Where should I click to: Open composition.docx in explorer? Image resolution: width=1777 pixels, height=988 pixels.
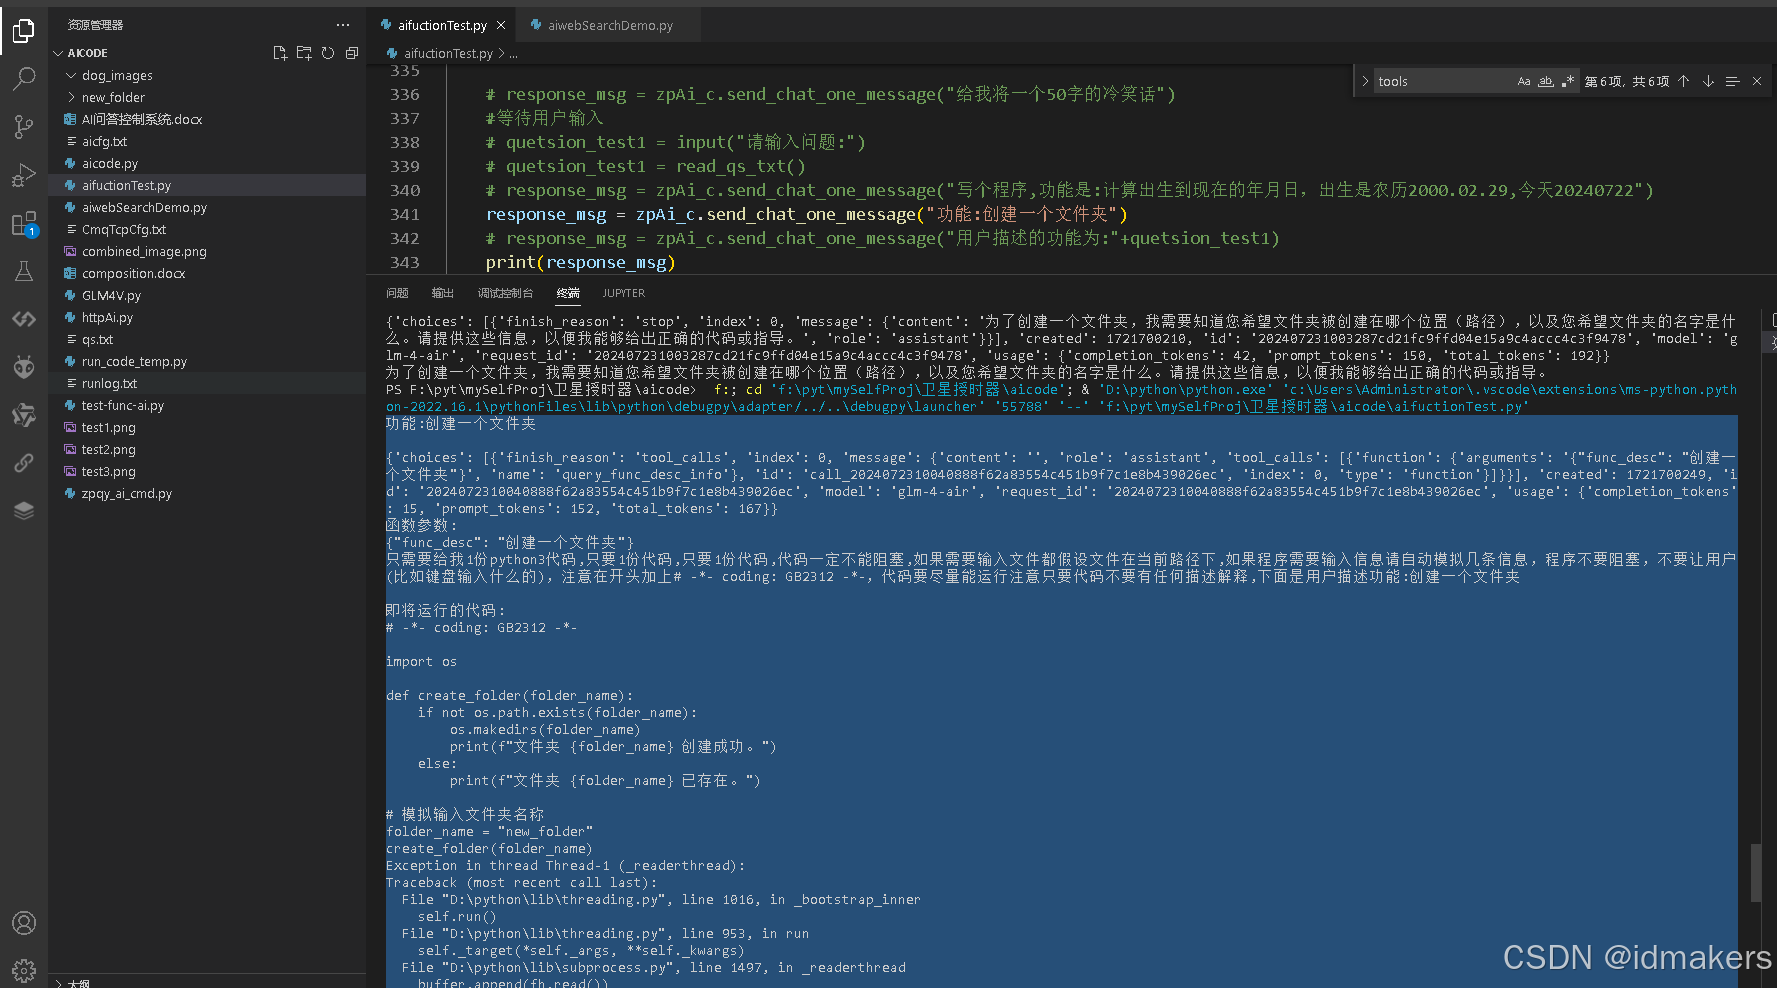click(133, 273)
